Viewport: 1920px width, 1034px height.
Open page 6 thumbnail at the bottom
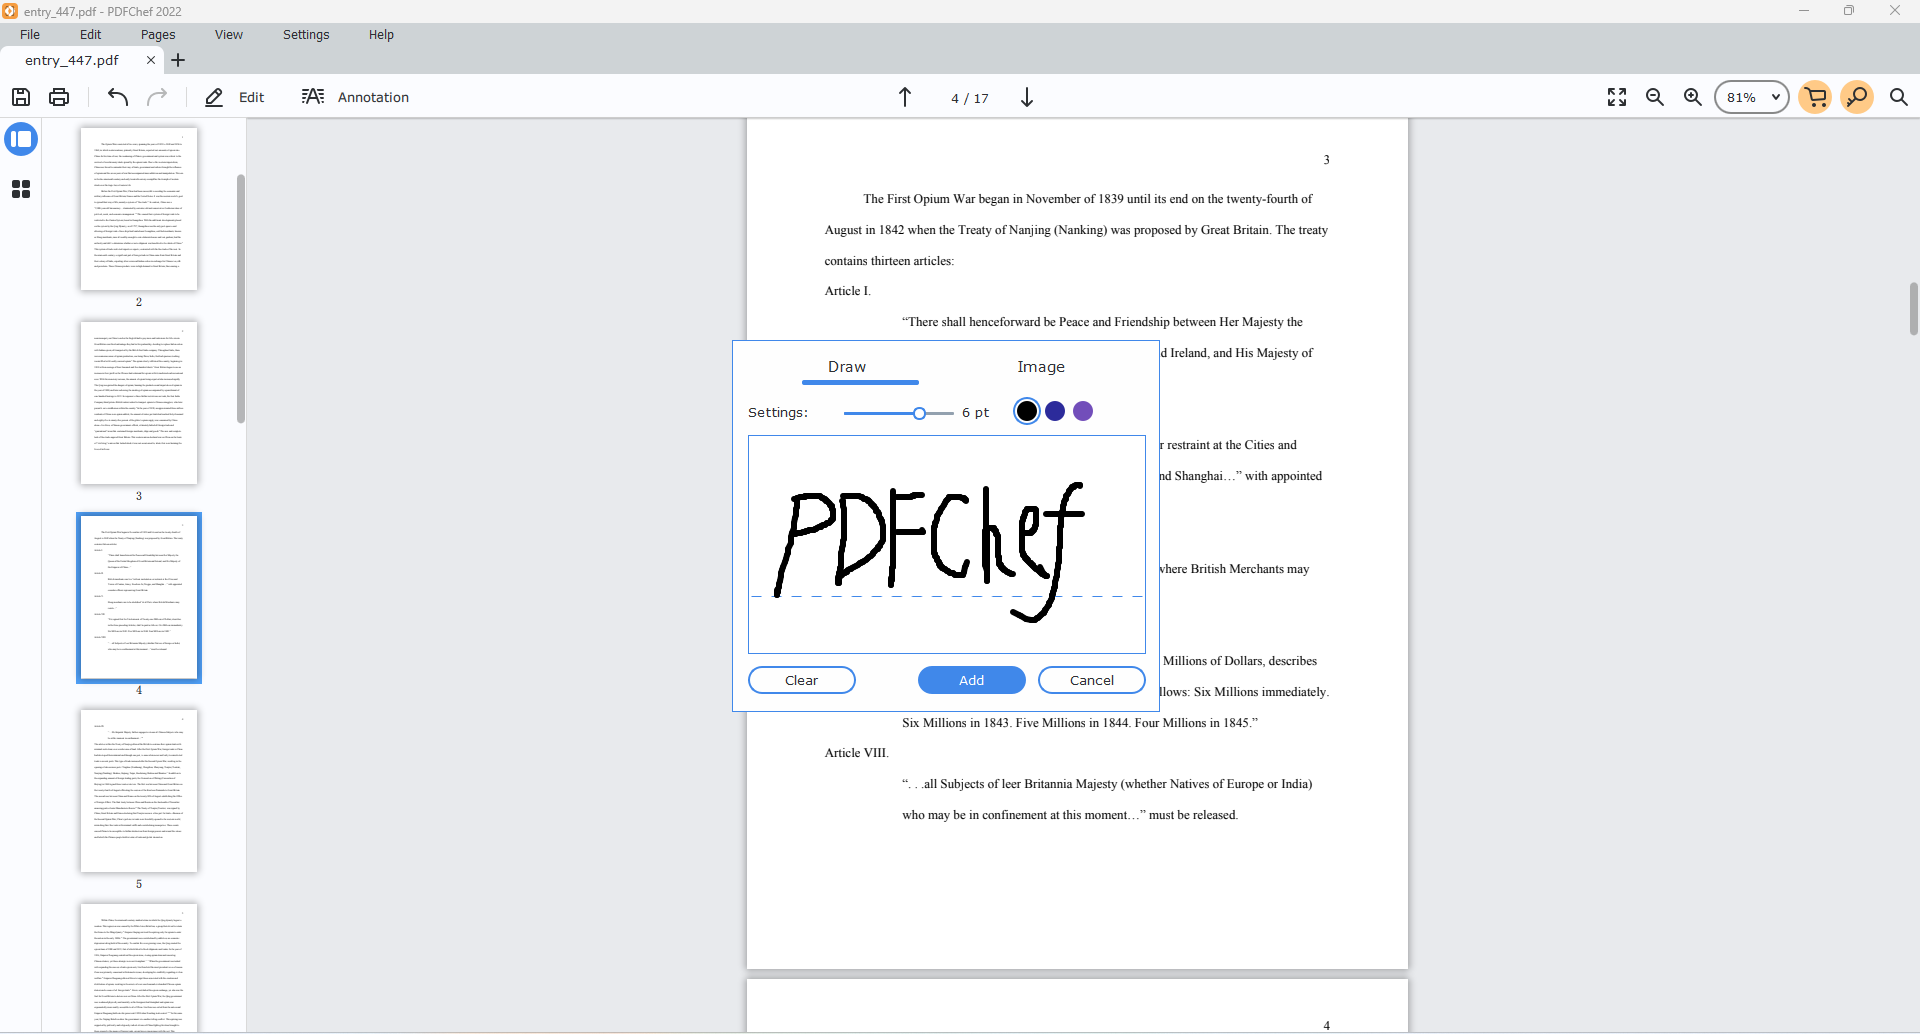pos(139,967)
